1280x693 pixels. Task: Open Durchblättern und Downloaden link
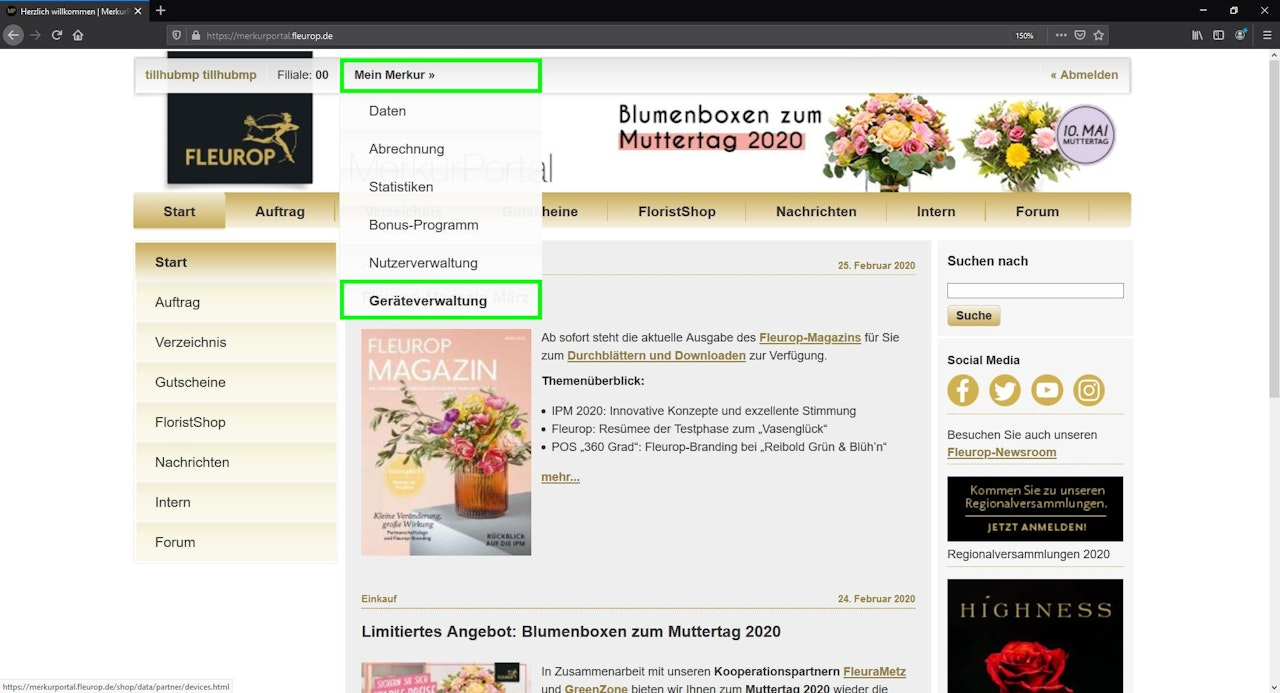pos(656,355)
